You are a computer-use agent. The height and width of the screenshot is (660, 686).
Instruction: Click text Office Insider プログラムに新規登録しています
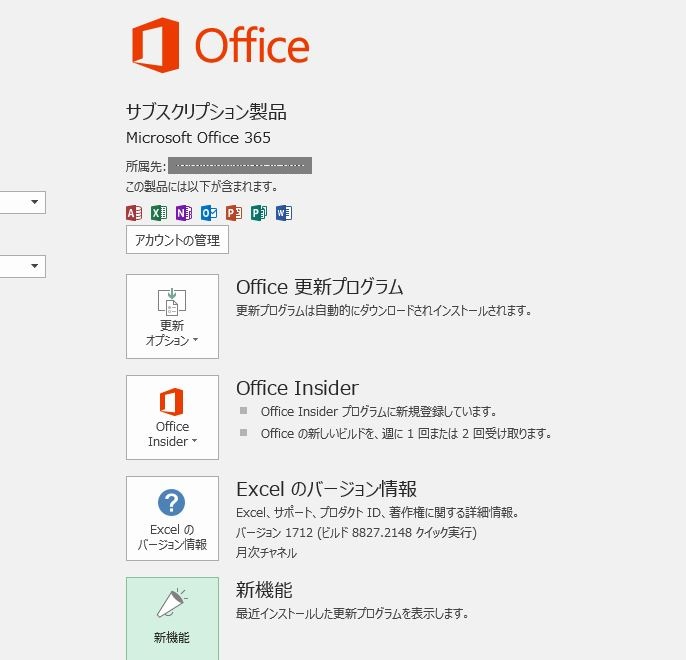[x=379, y=412]
